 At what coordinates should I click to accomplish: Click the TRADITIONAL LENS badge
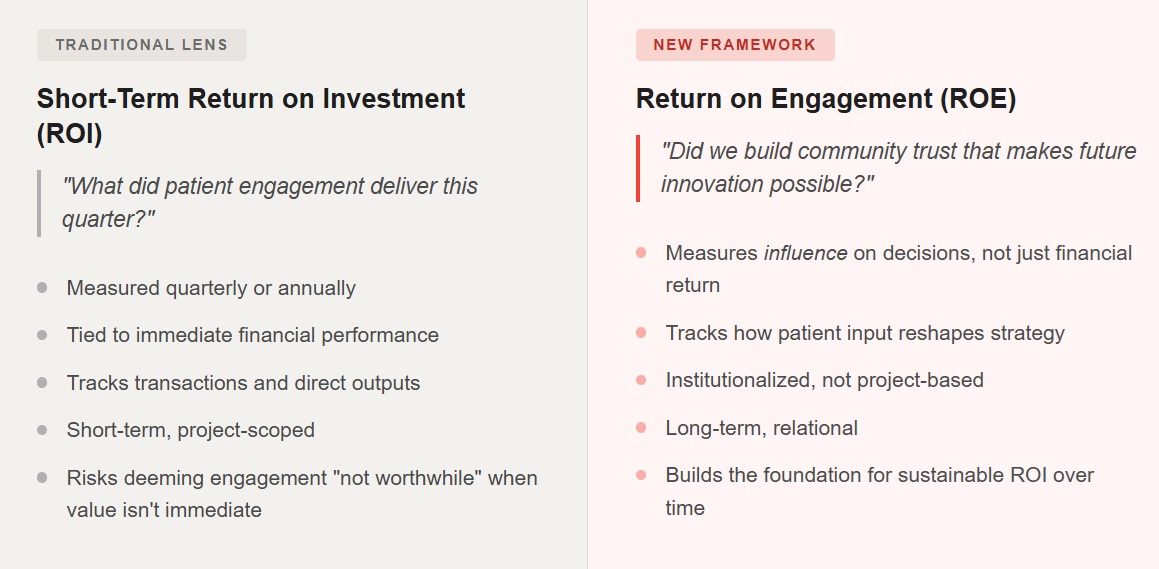[141, 45]
